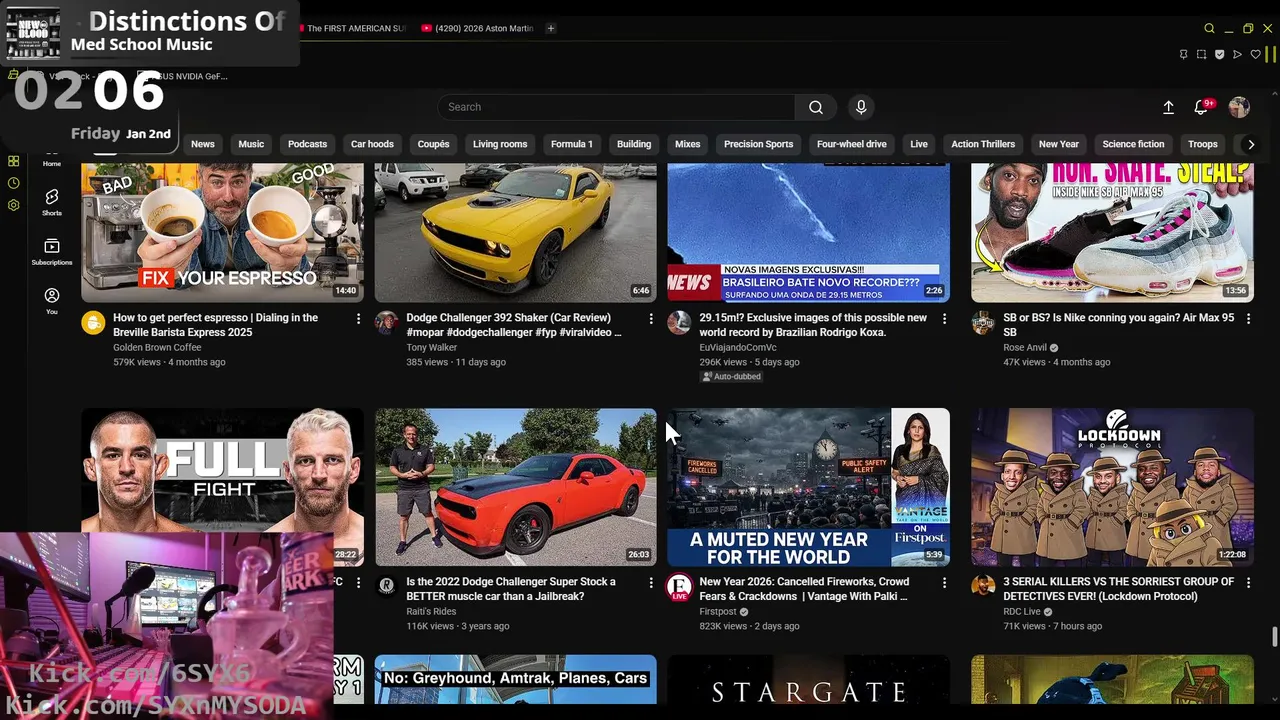Screen dimensions: 1280x720
Task: Switch to the 2026 Aston Martin browser tab
Action: click(478, 28)
